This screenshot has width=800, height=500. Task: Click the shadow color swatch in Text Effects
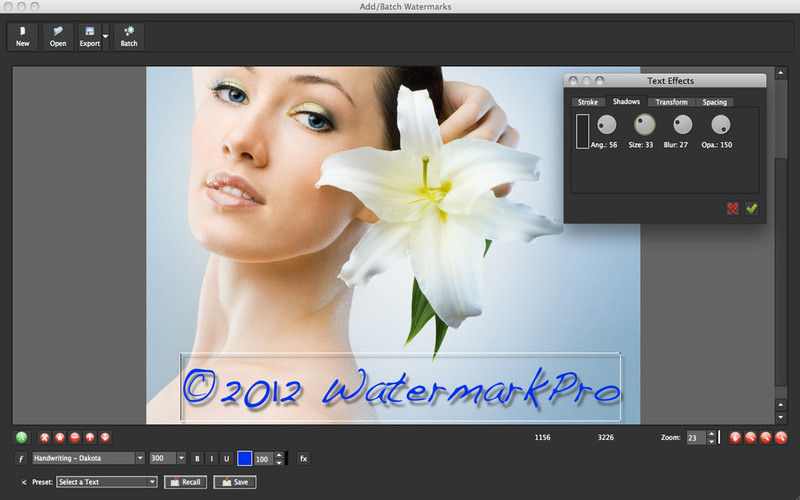pos(582,132)
